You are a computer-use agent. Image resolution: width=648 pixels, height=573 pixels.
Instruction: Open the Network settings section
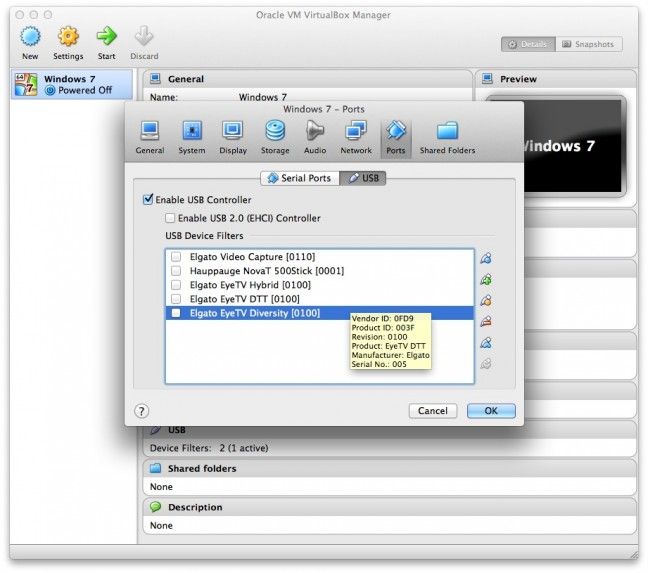[x=356, y=135]
